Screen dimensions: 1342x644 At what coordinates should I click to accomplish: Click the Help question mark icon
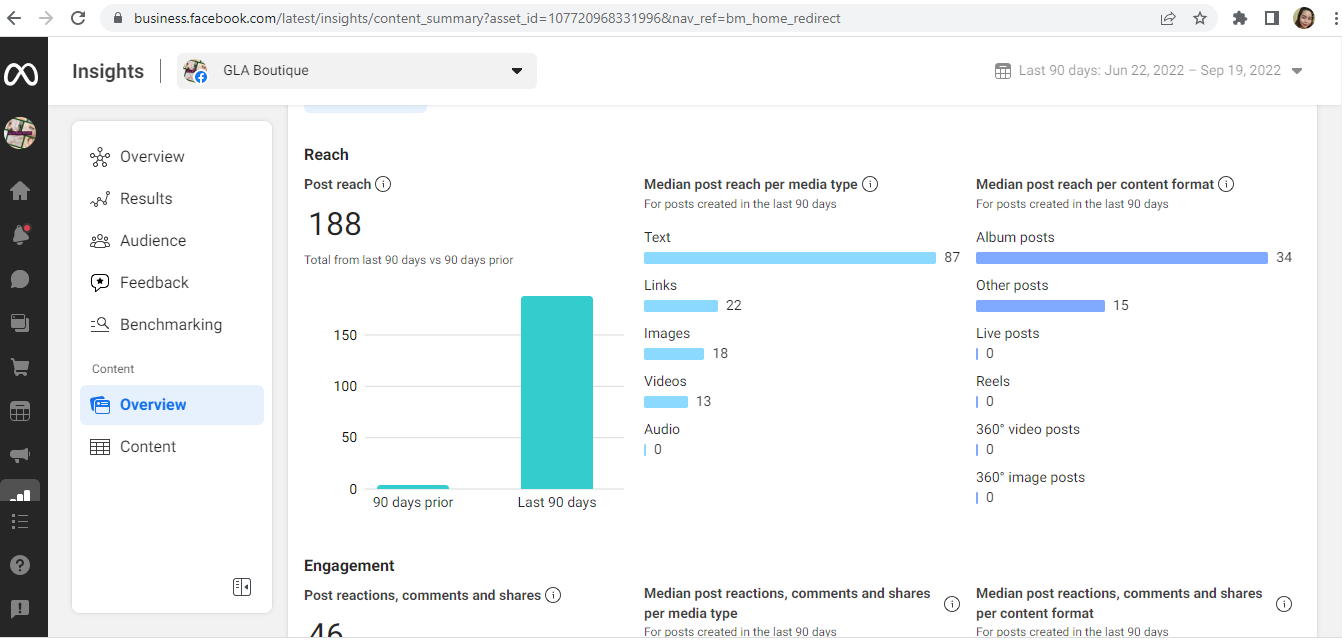[20, 565]
